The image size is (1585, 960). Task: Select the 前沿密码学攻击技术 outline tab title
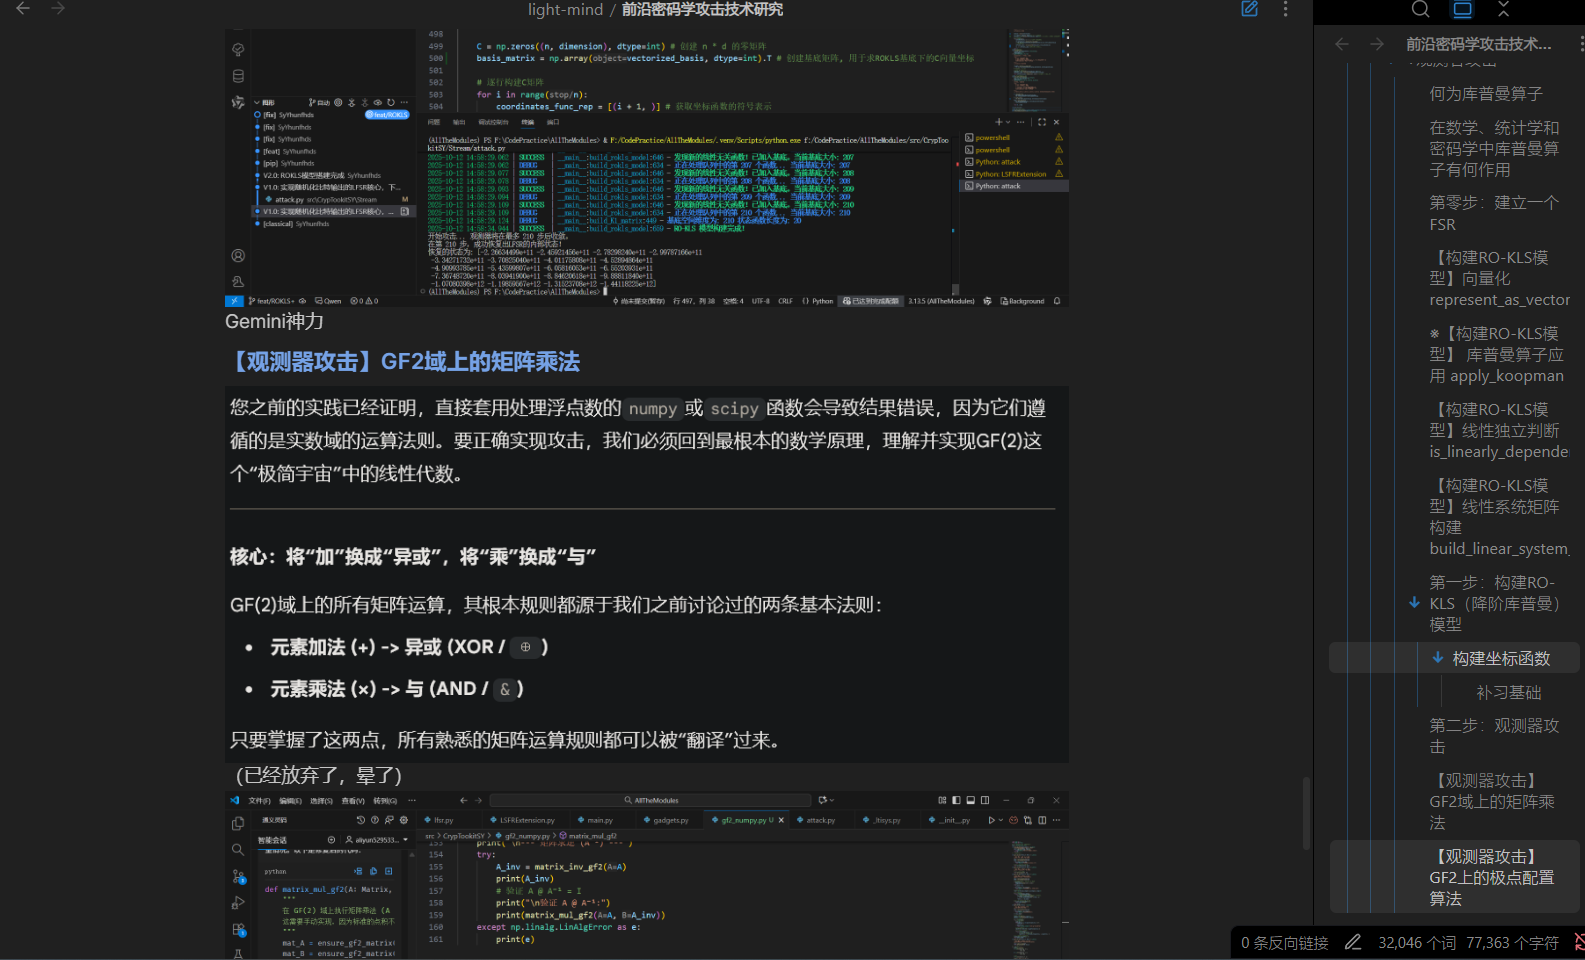click(x=1478, y=44)
